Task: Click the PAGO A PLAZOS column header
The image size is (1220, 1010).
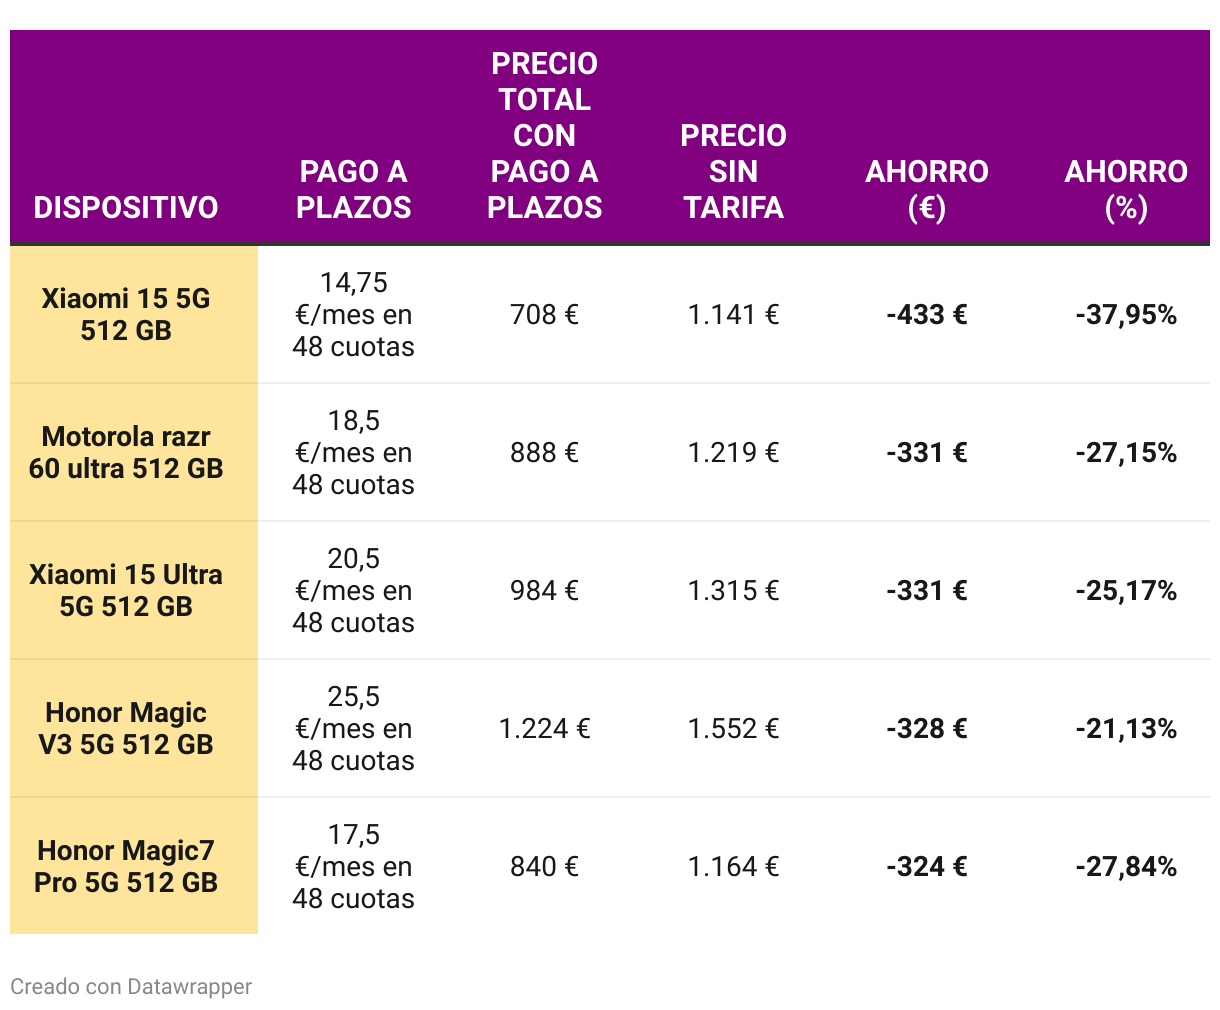Action: pos(354,189)
